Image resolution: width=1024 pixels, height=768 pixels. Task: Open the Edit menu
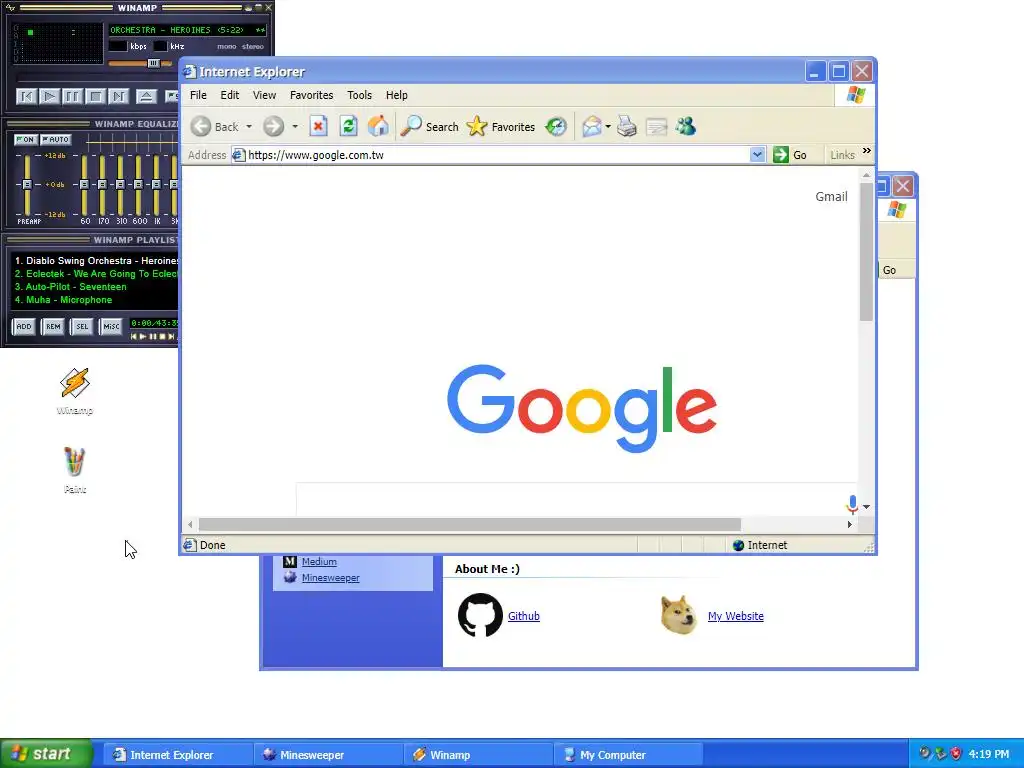(x=229, y=95)
